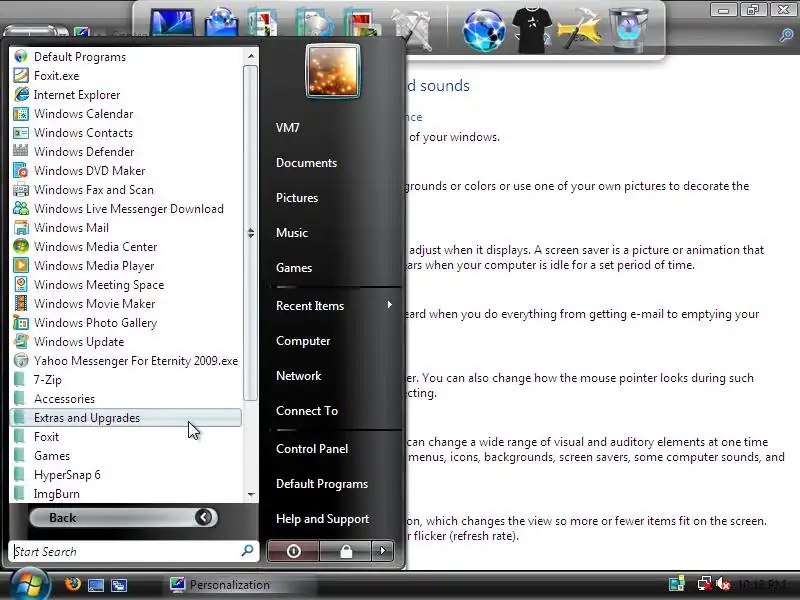Click the Windows Start orb
Screen dimensions: 800x600
[x=30, y=584]
